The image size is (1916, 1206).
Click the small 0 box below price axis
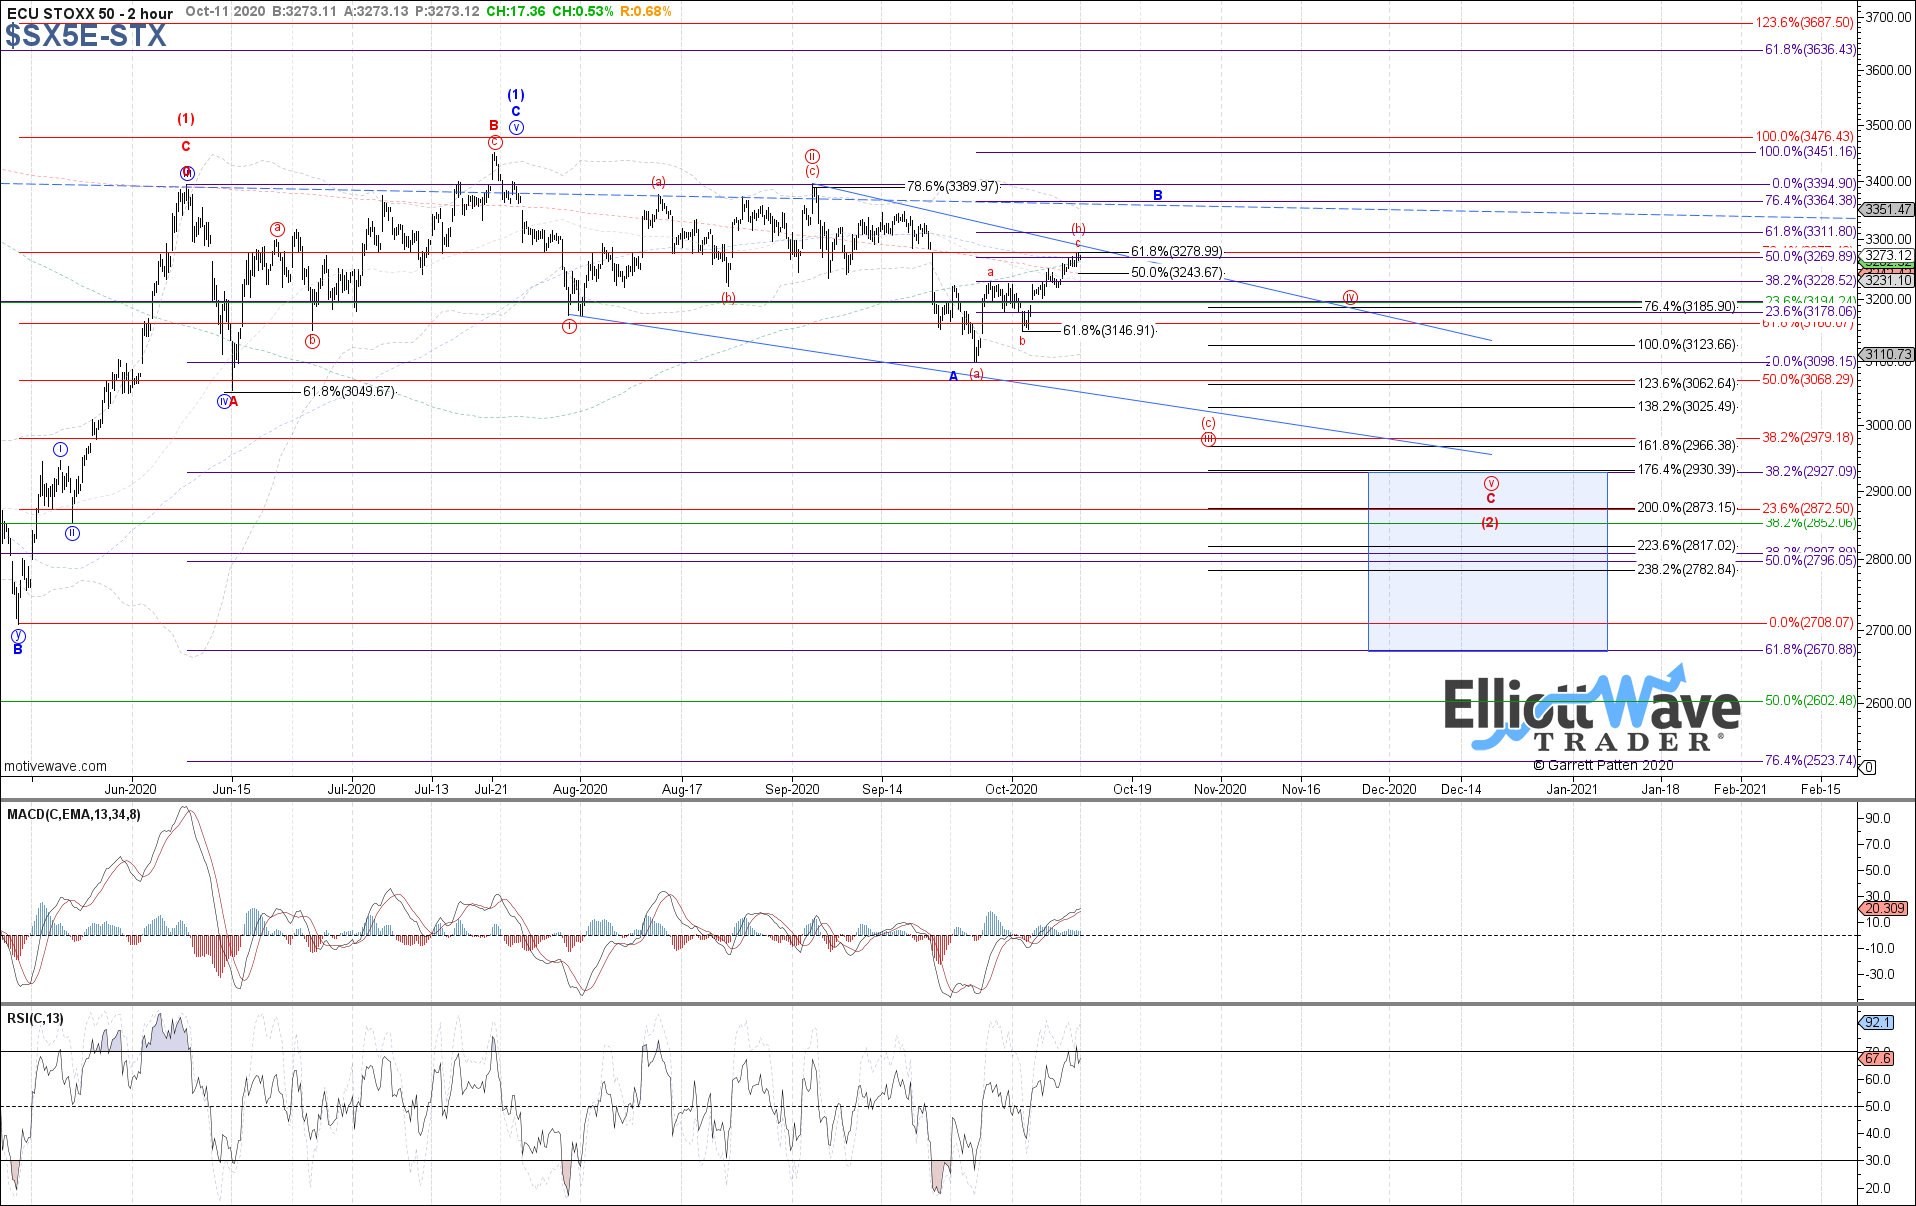[x=1869, y=767]
